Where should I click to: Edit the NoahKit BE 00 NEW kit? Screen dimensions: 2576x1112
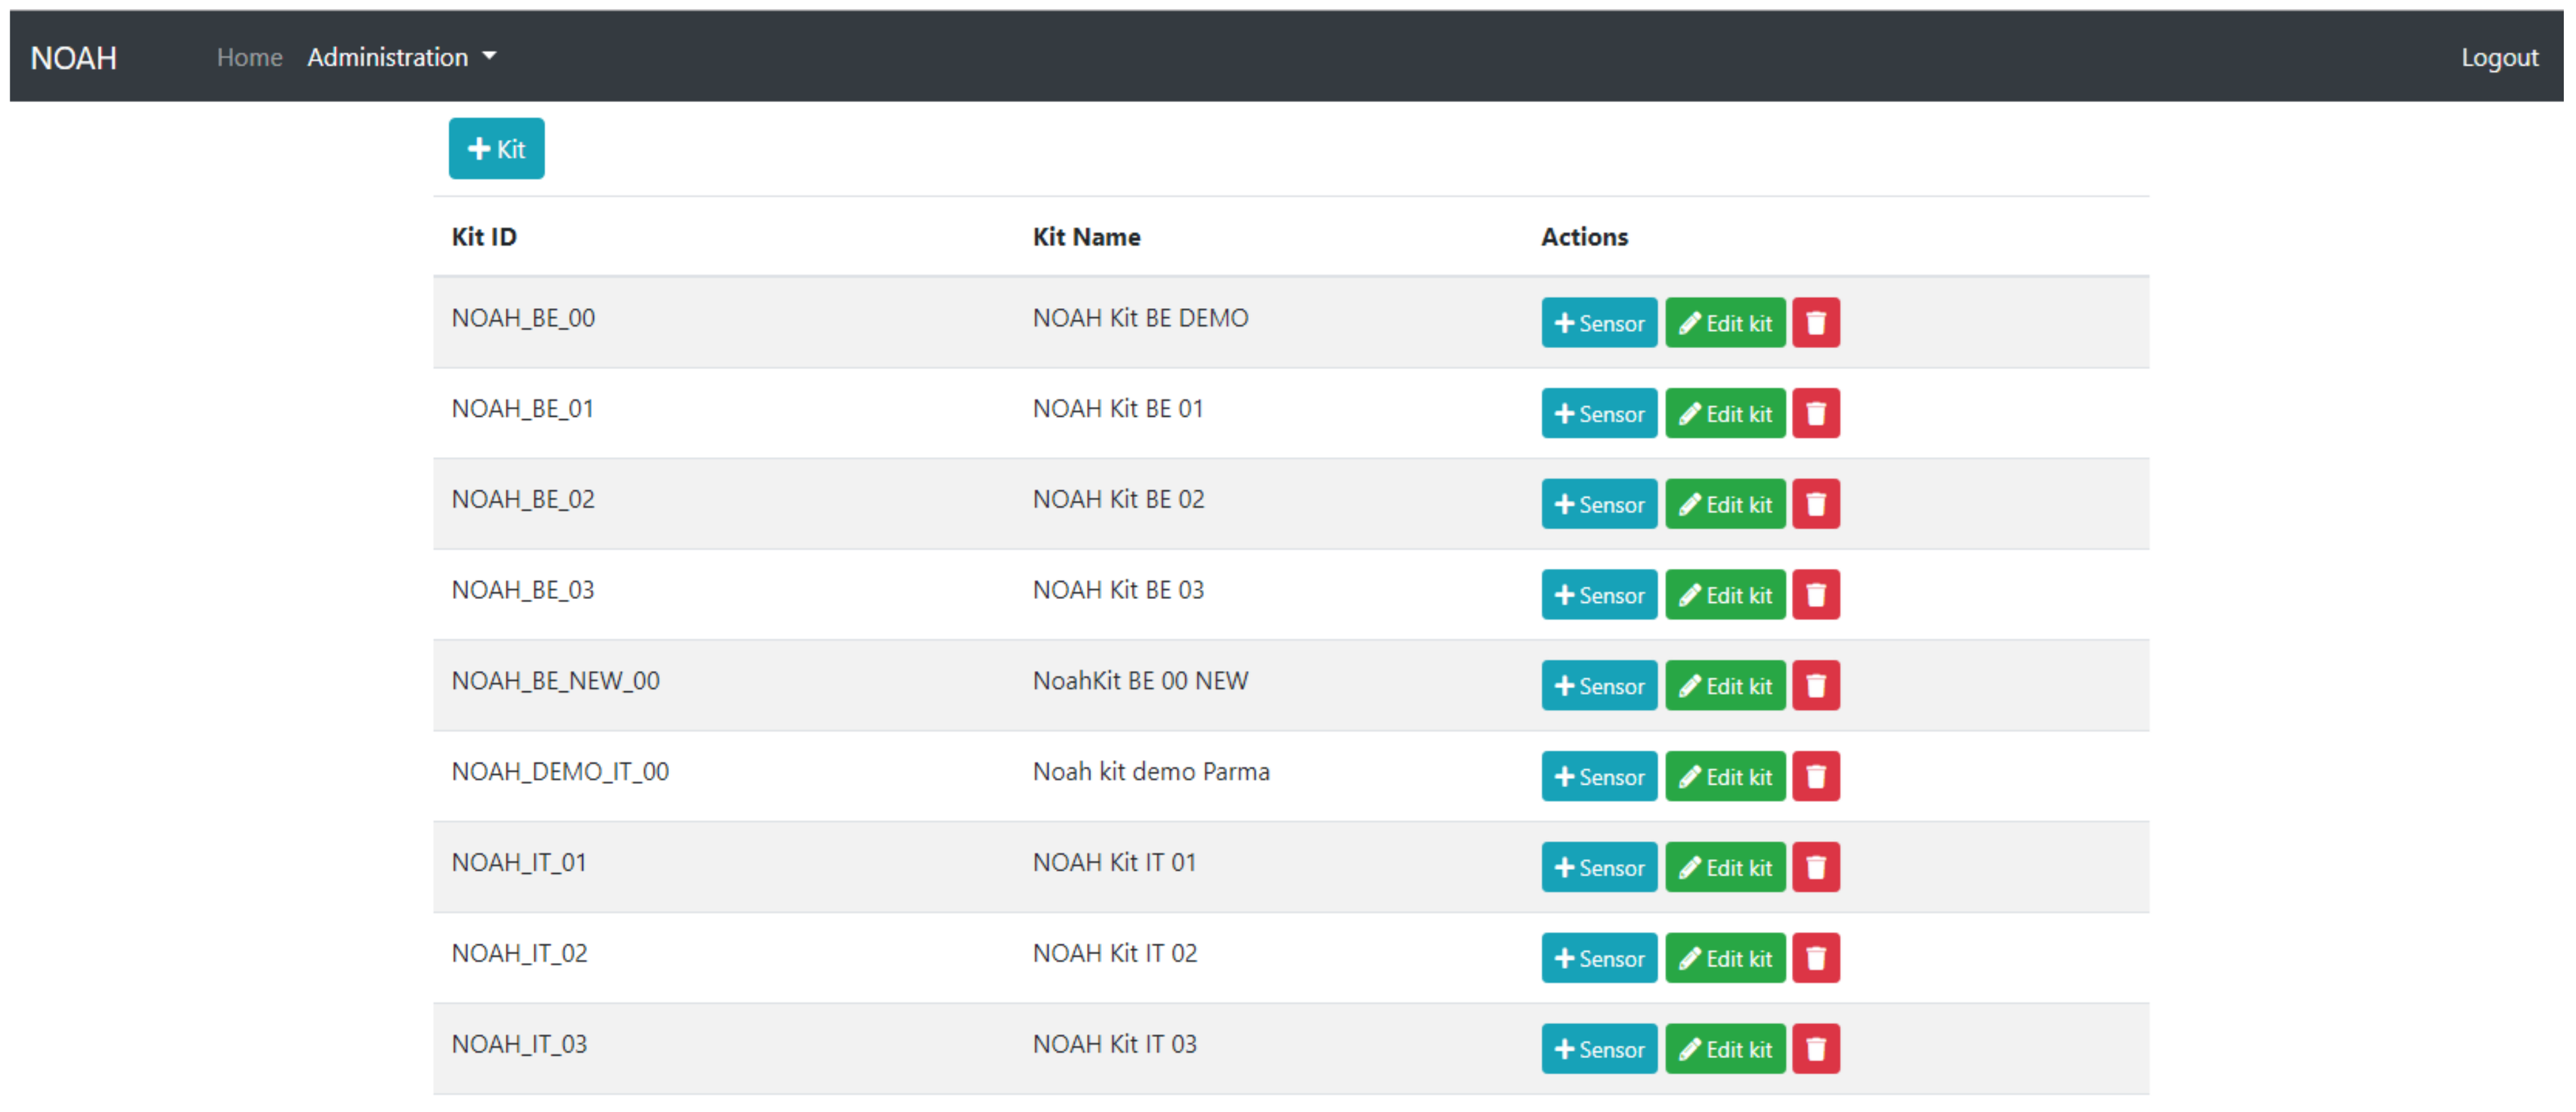point(1724,686)
